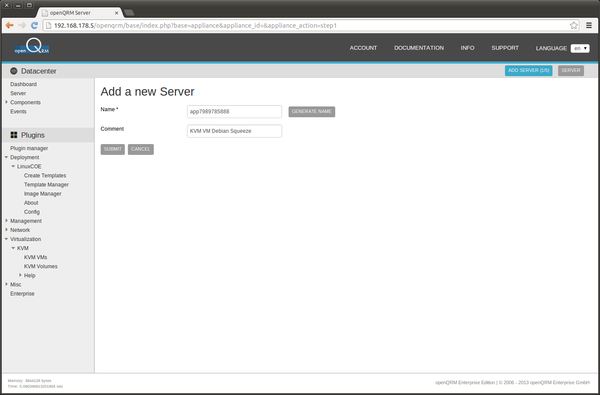Click the Datacenter globe icon
The height and width of the screenshot is (395, 600).
click(14, 71)
